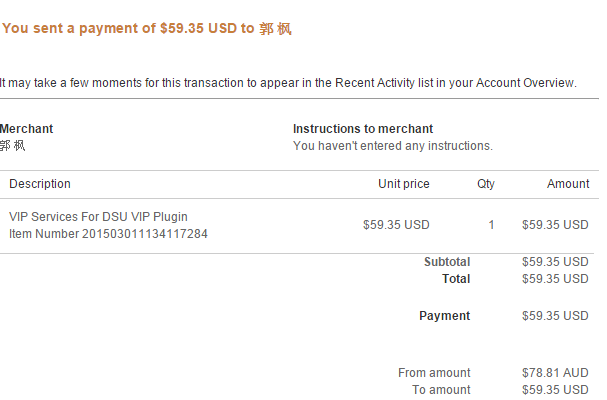Click the Description column header
The image size is (607, 400).
pyautogui.click(x=40, y=184)
